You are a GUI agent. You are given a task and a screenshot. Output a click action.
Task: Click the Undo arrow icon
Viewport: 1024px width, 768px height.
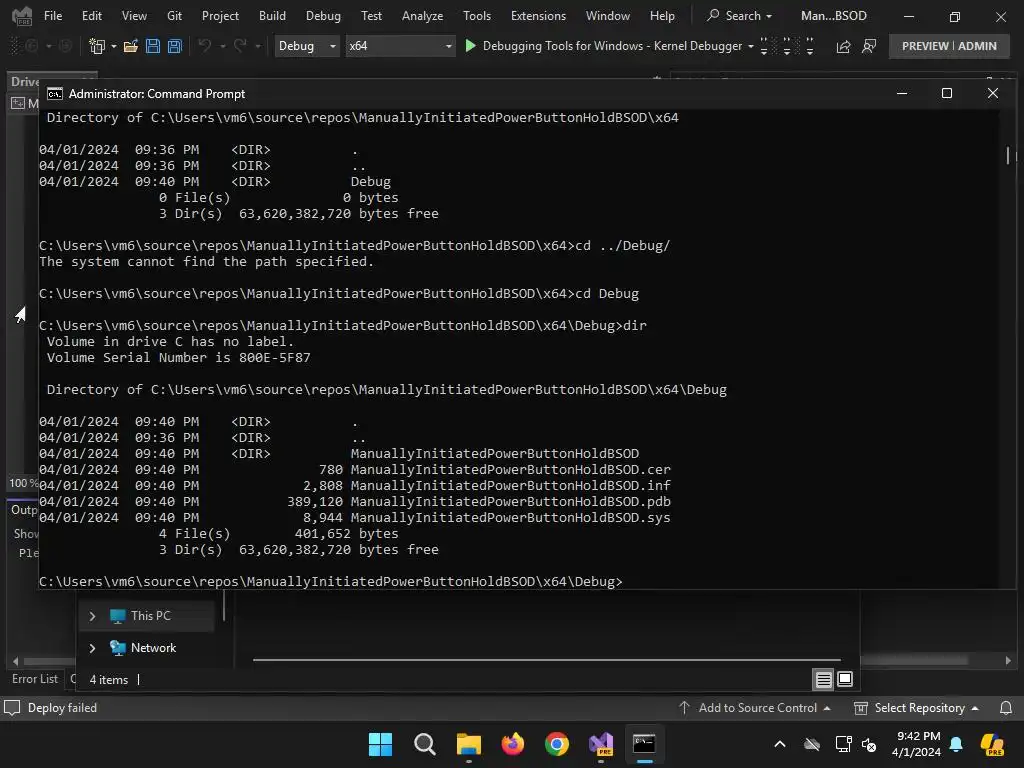pyautogui.click(x=204, y=46)
